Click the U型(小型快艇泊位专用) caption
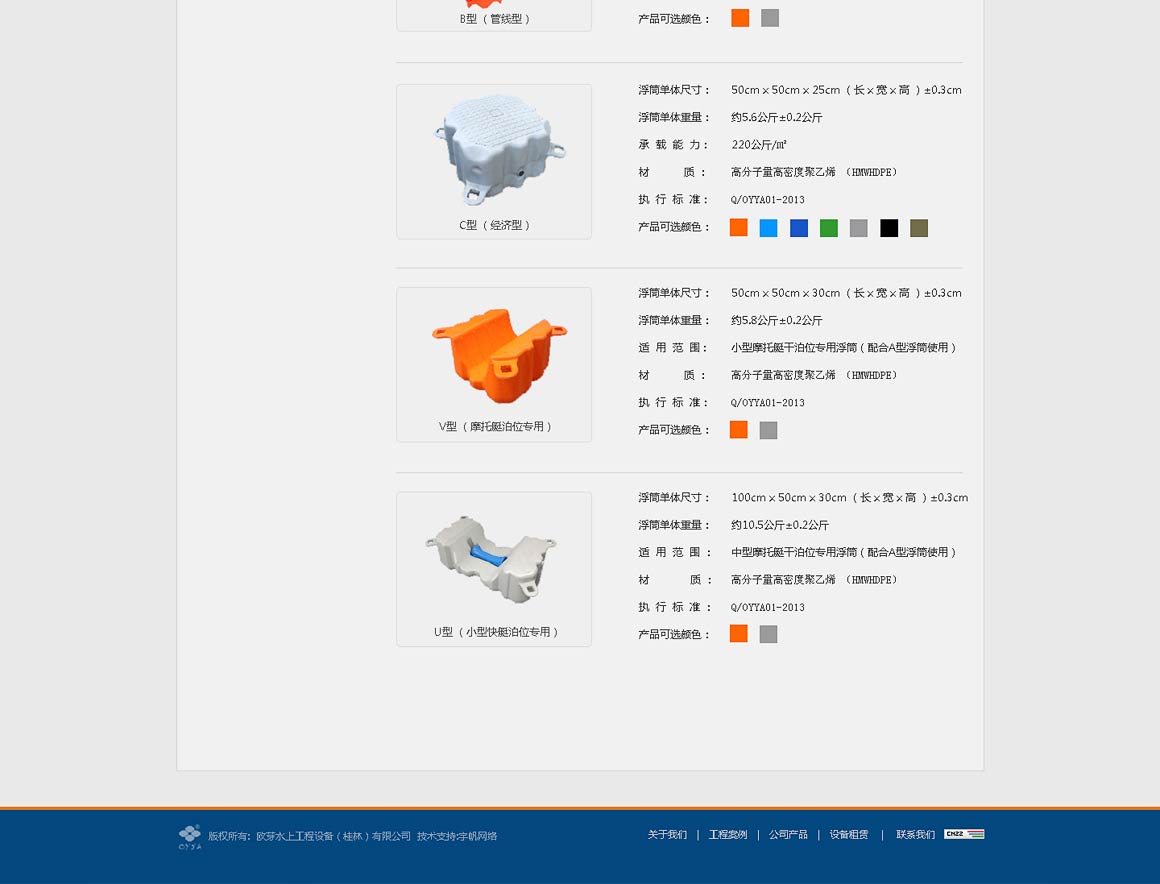The width and height of the screenshot is (1160, 884). tap(496, 632)
